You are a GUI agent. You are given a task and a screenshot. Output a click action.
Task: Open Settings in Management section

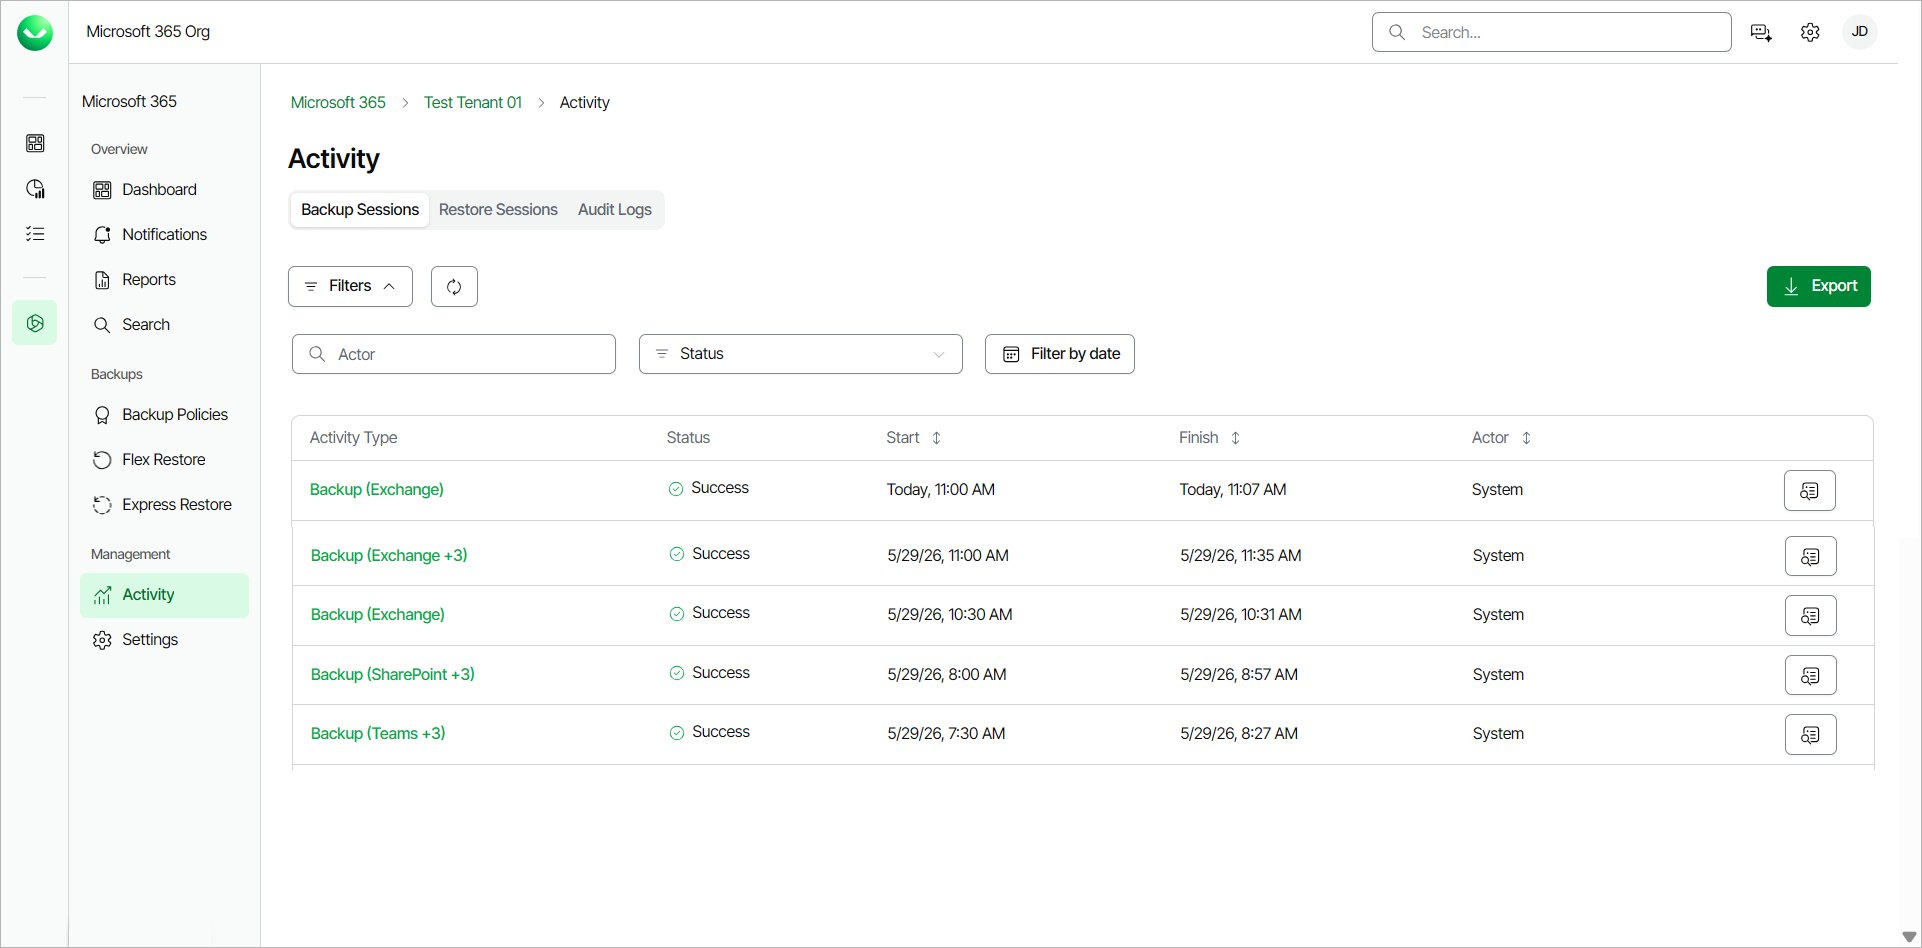(164, 640)
